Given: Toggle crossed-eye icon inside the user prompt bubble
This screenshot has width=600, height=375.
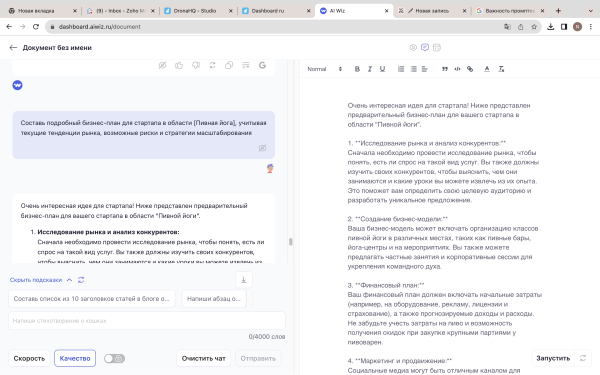Looking at the screenshot, I should click(262, 148).
